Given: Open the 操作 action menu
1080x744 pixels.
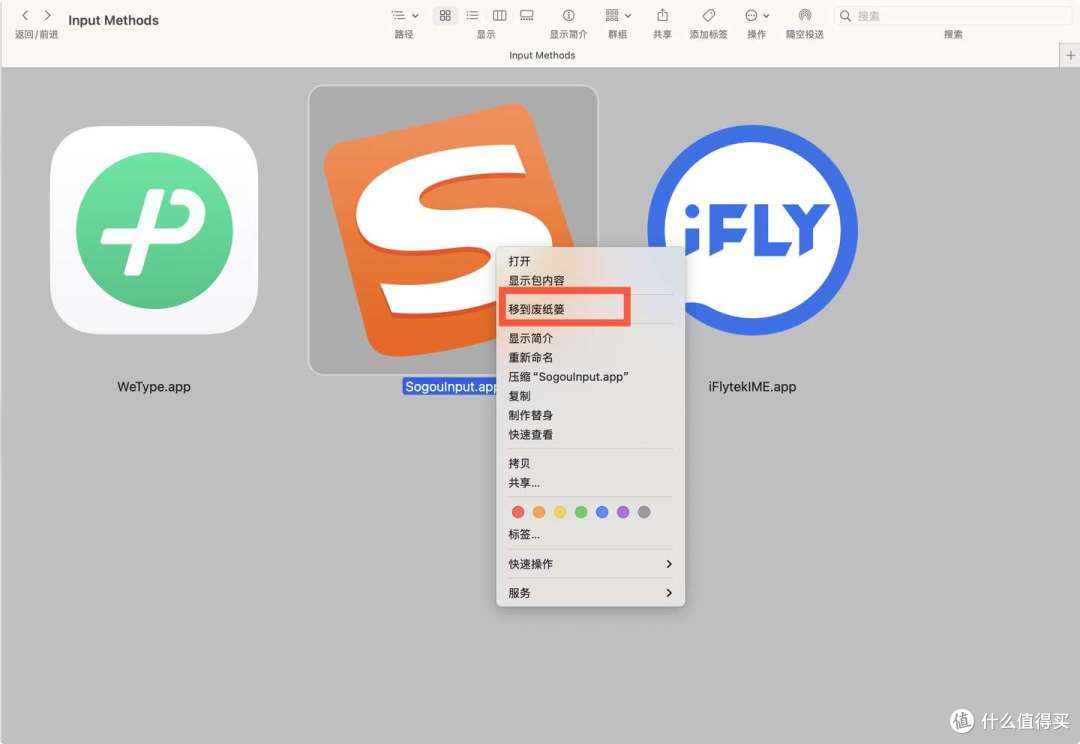Looking at the screenshot, I should 757,15.
